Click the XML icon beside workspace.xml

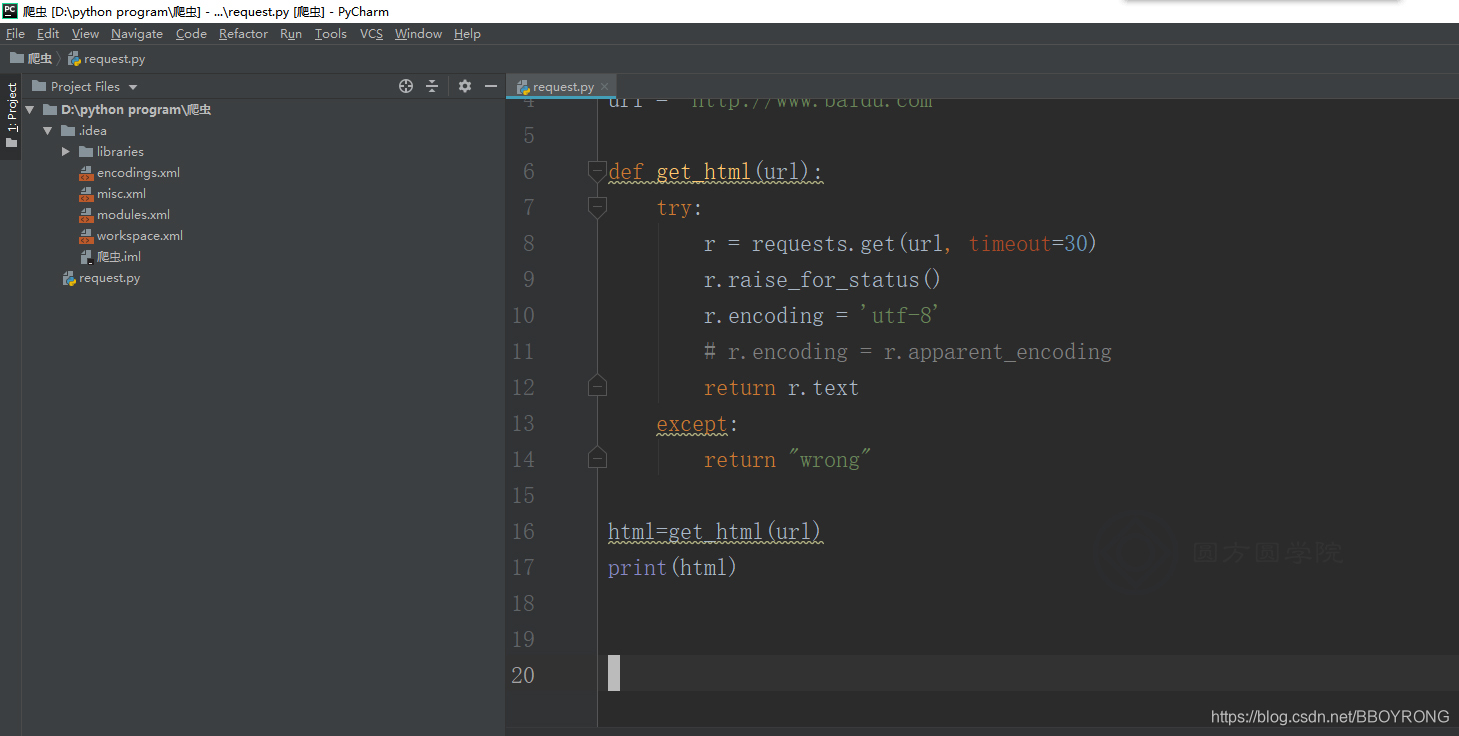click(86, 236)
